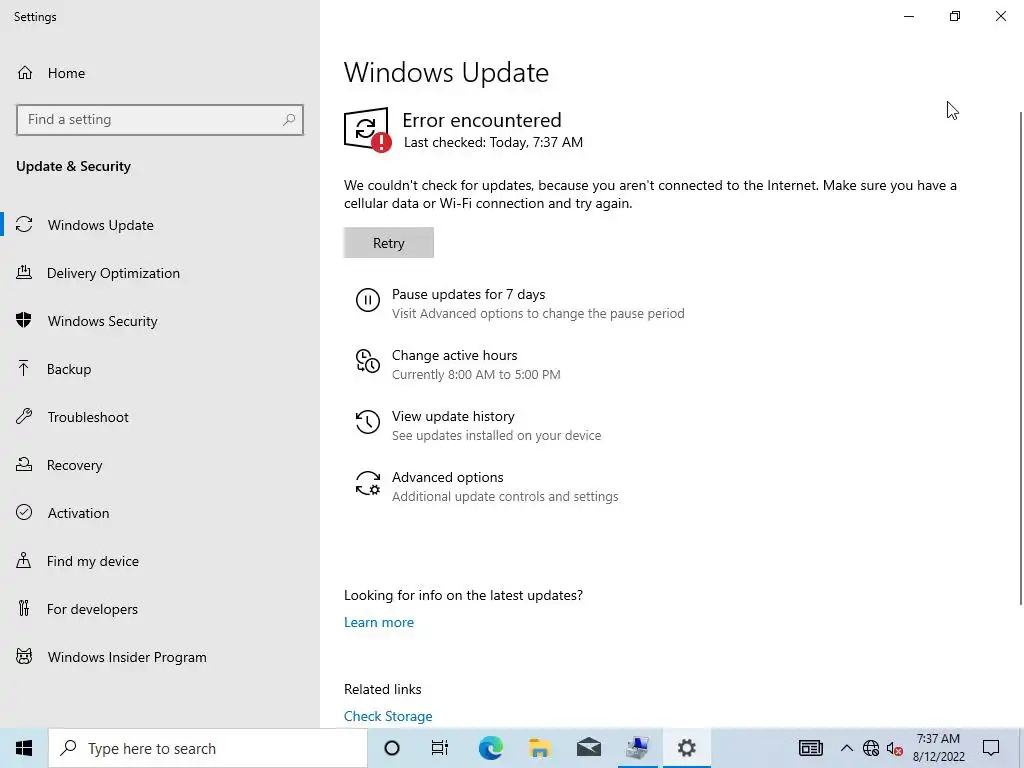Click the Find my device person icon
The image size is (1024, 768).
tap(24, 560)
